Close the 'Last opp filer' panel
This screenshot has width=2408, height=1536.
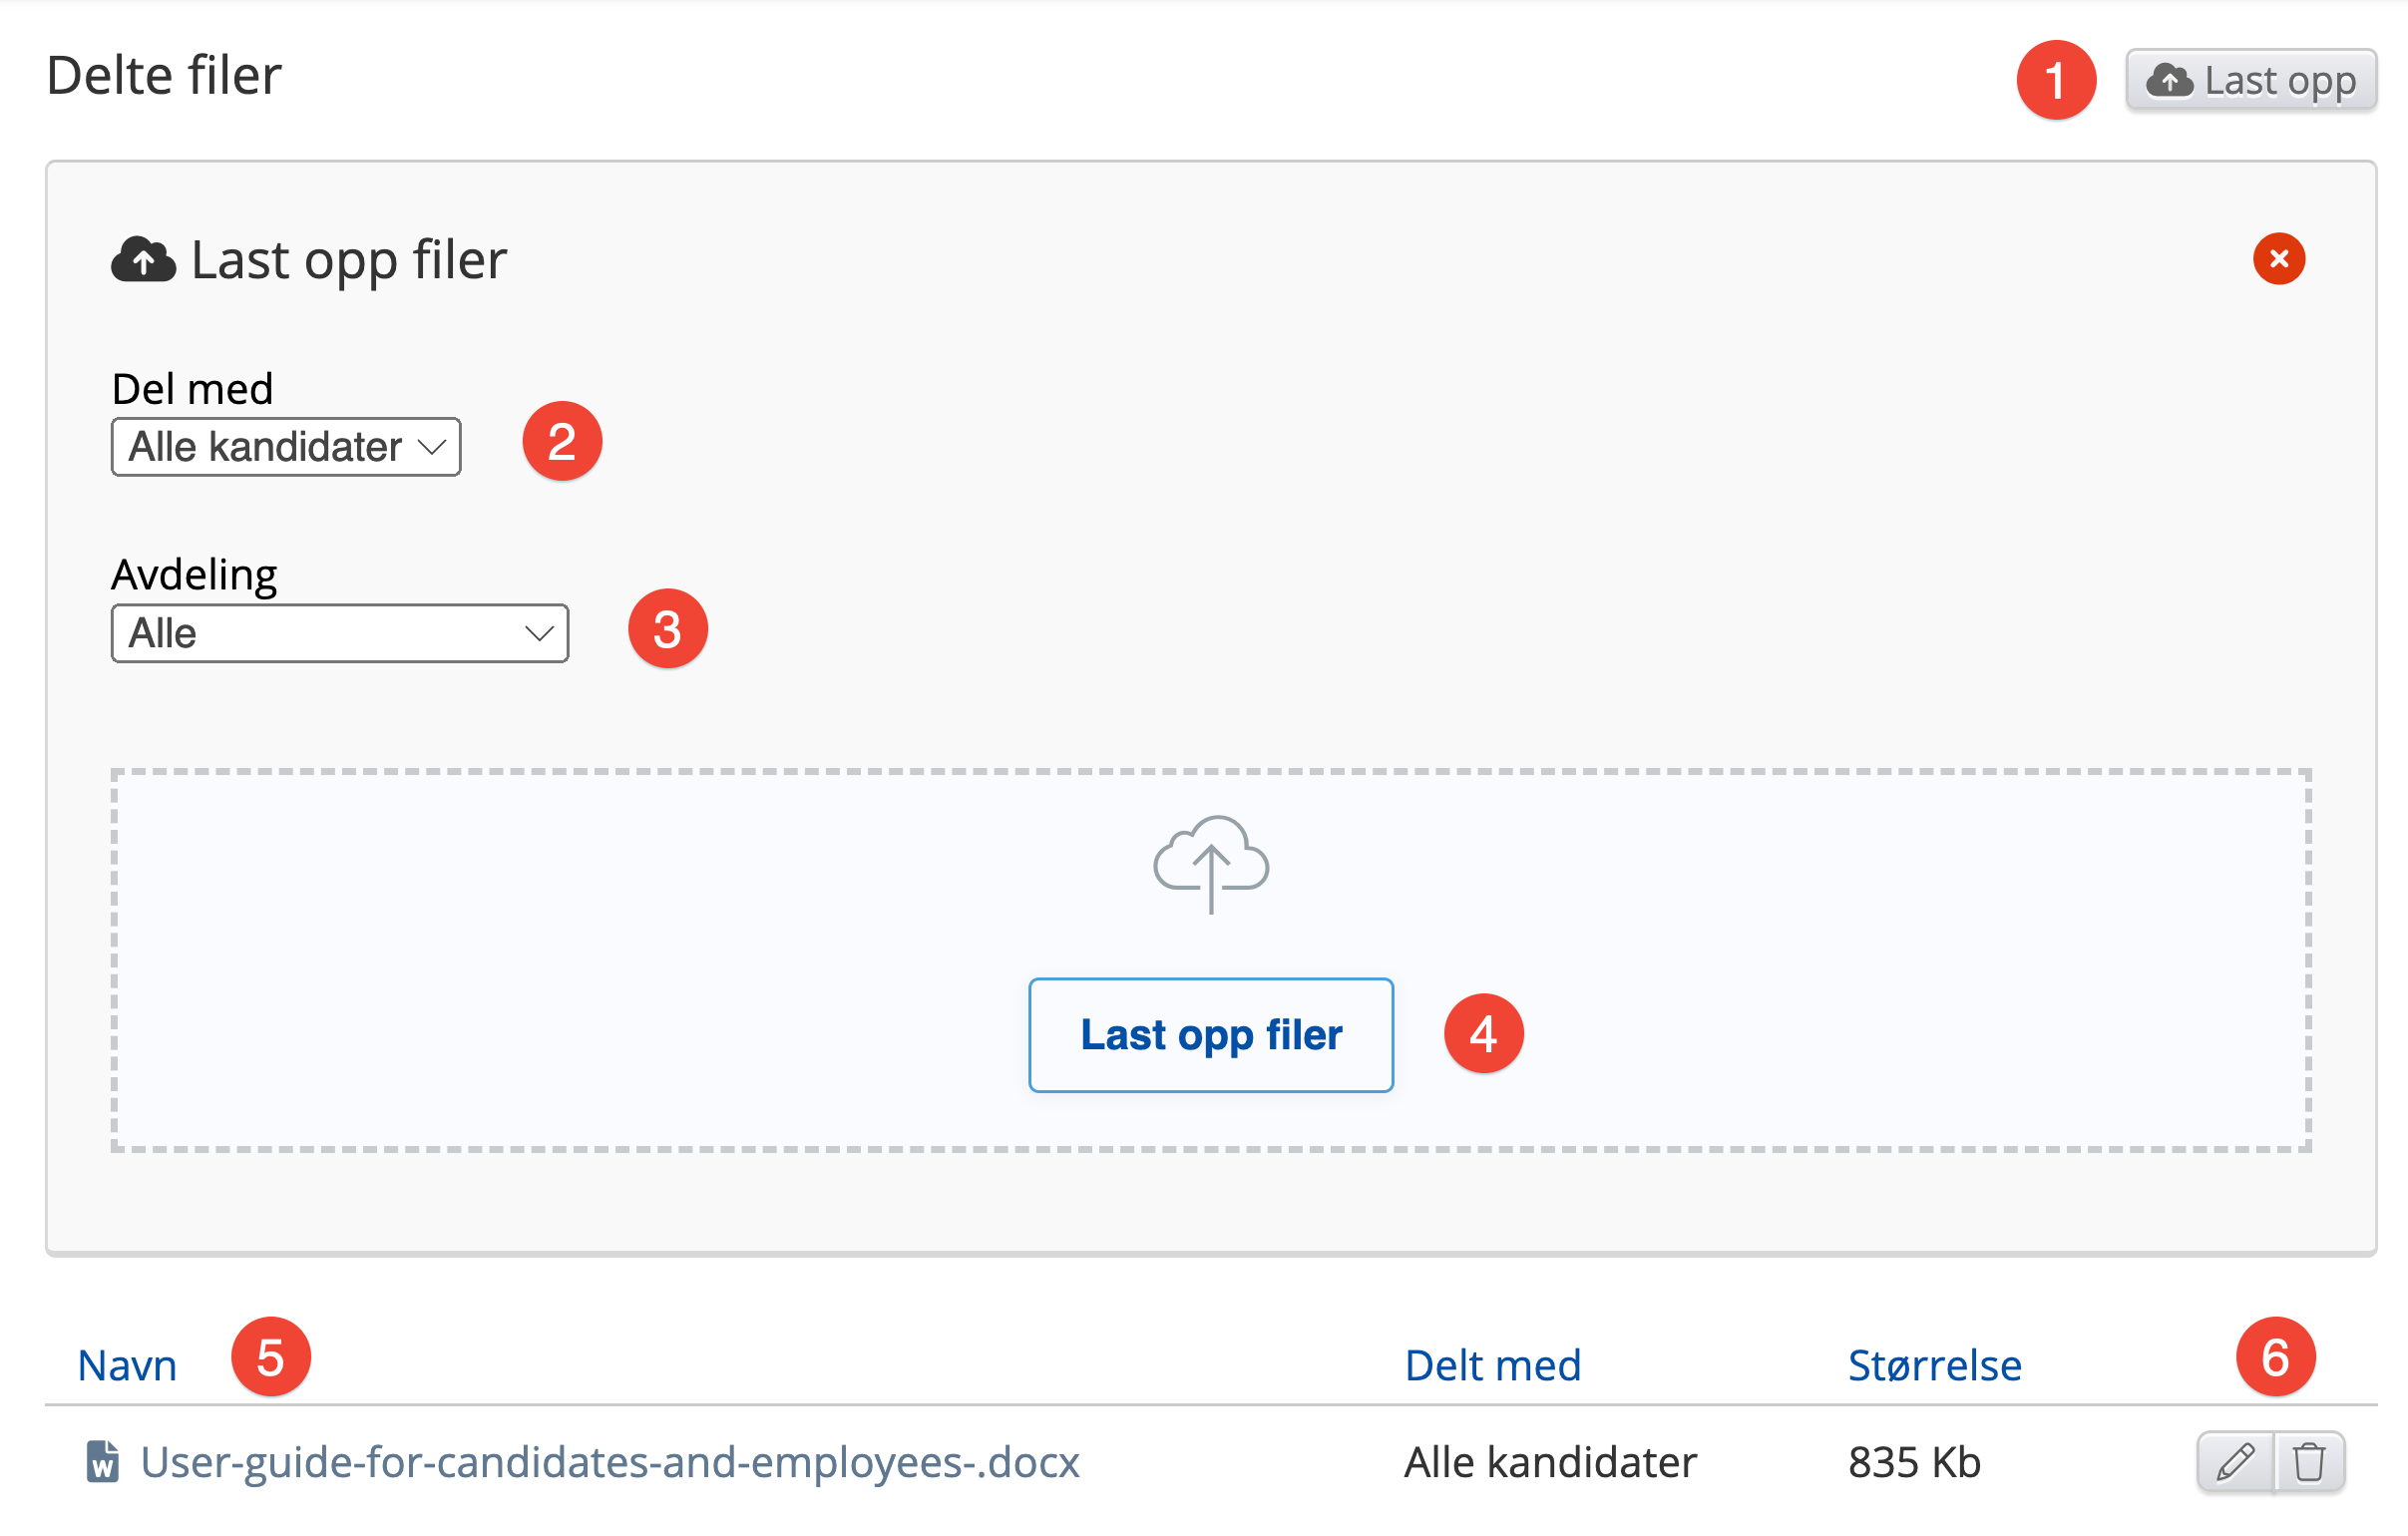point(2278,259)
